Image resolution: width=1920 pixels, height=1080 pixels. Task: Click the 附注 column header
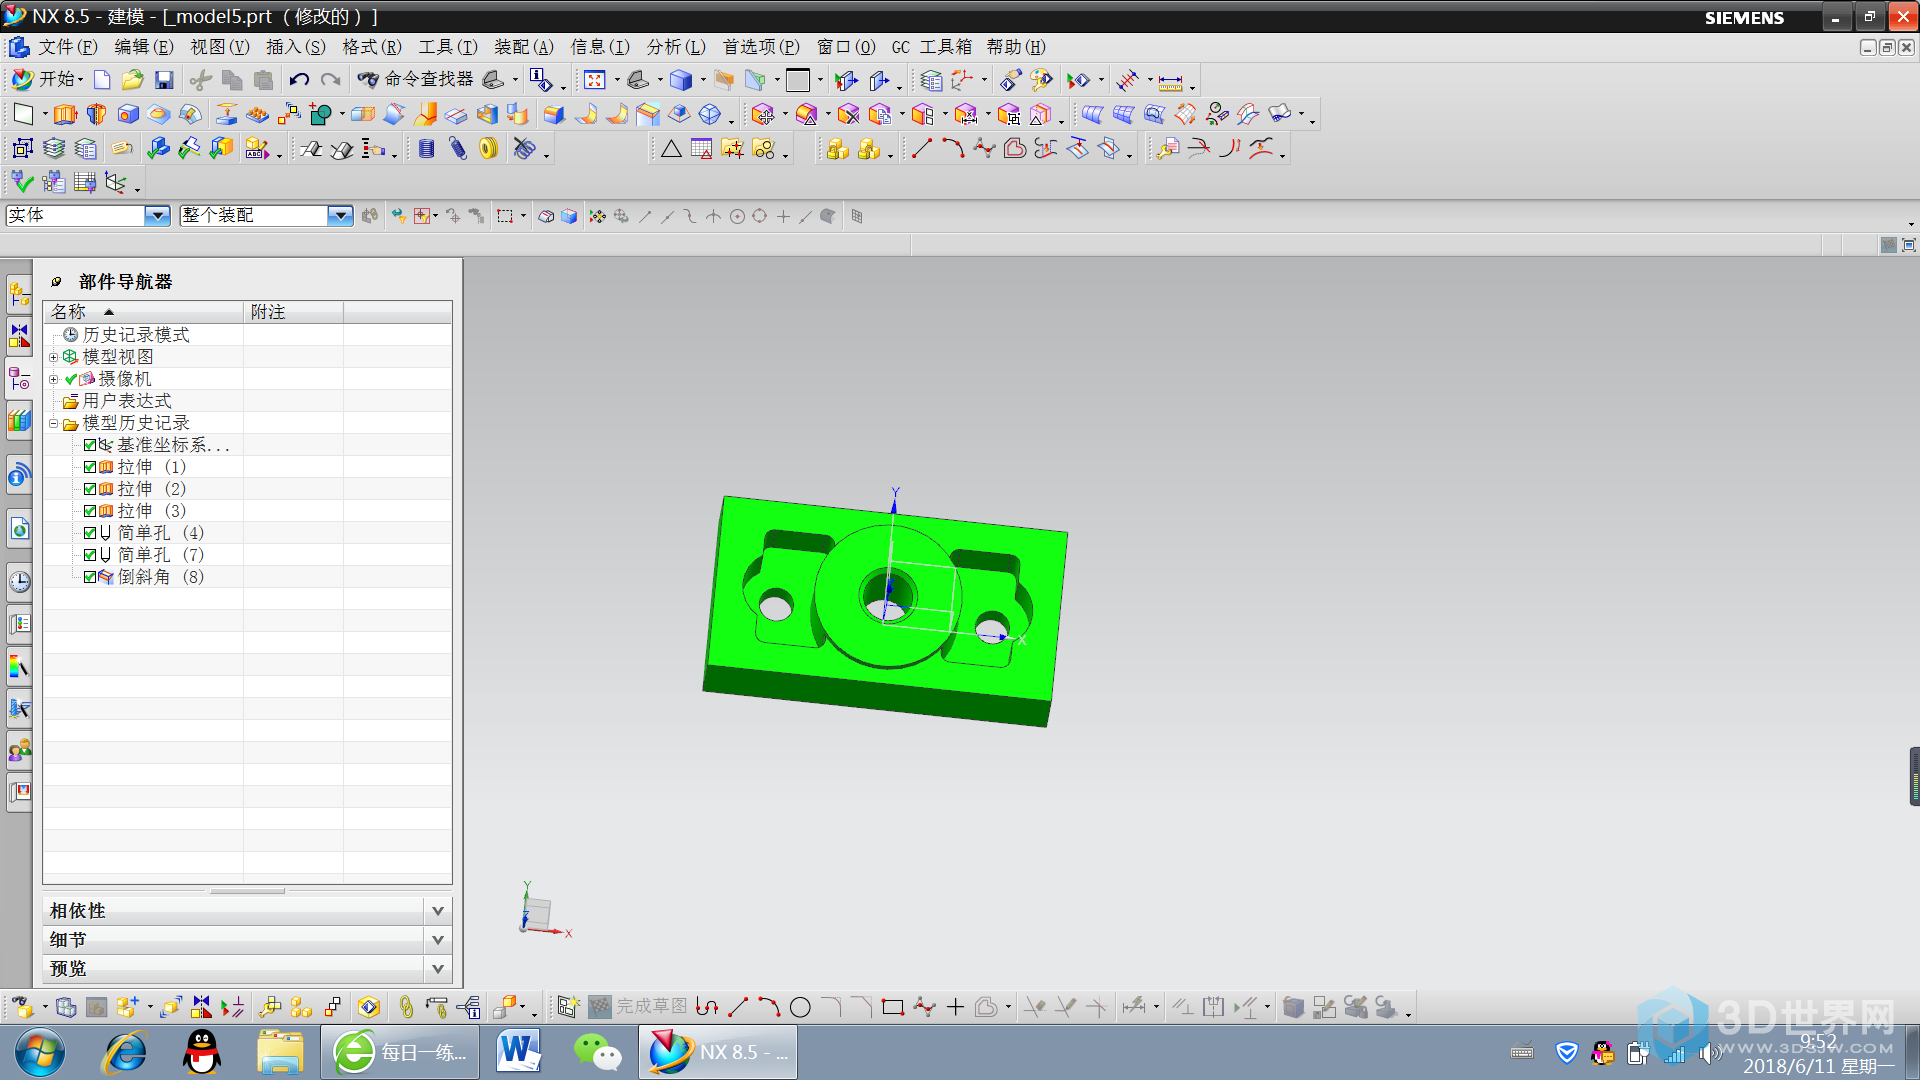coord(293,312)
